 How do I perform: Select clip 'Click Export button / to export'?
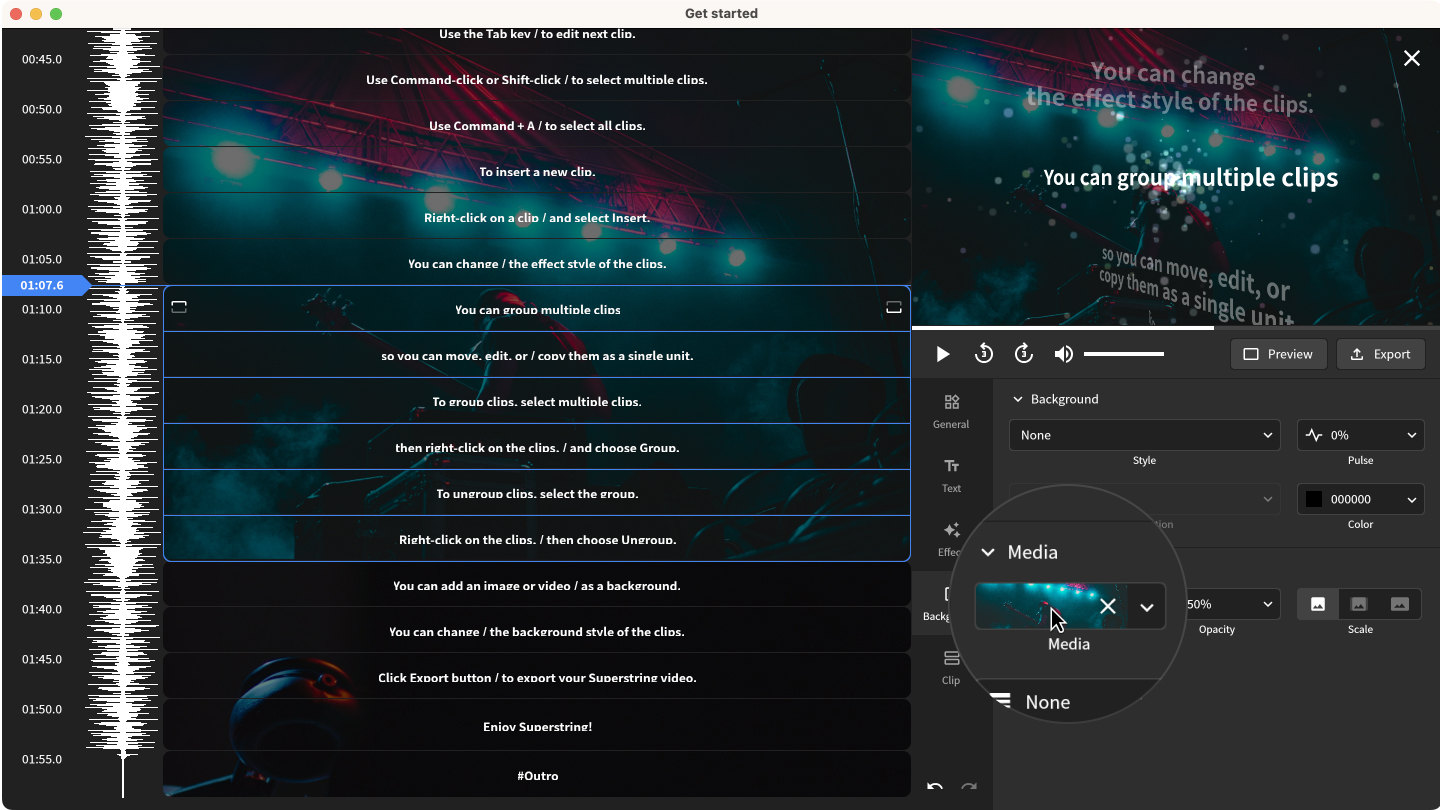537,676
